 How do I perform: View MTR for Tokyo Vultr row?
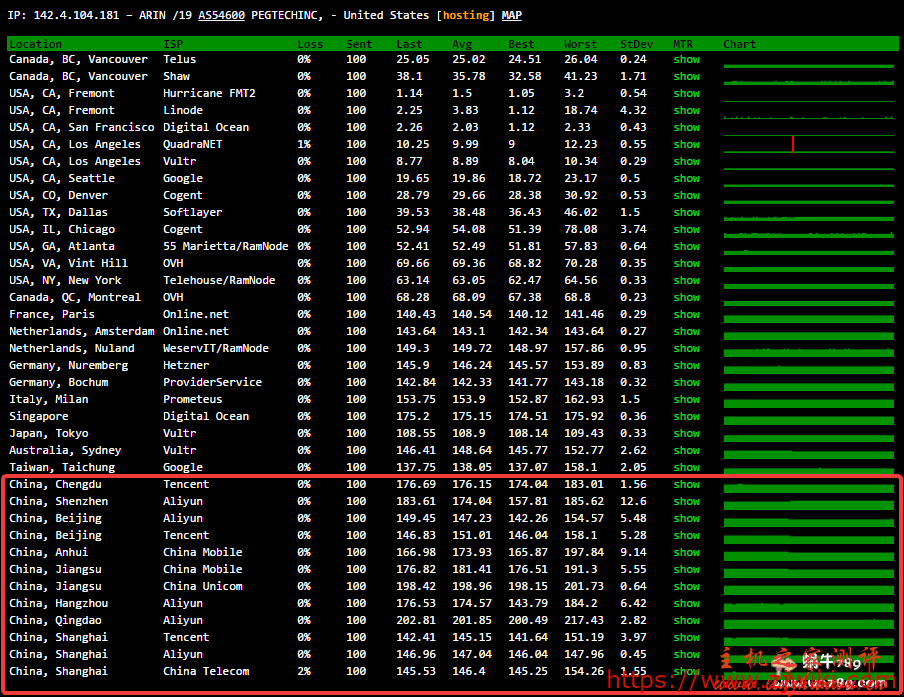[x=686, y=434]
